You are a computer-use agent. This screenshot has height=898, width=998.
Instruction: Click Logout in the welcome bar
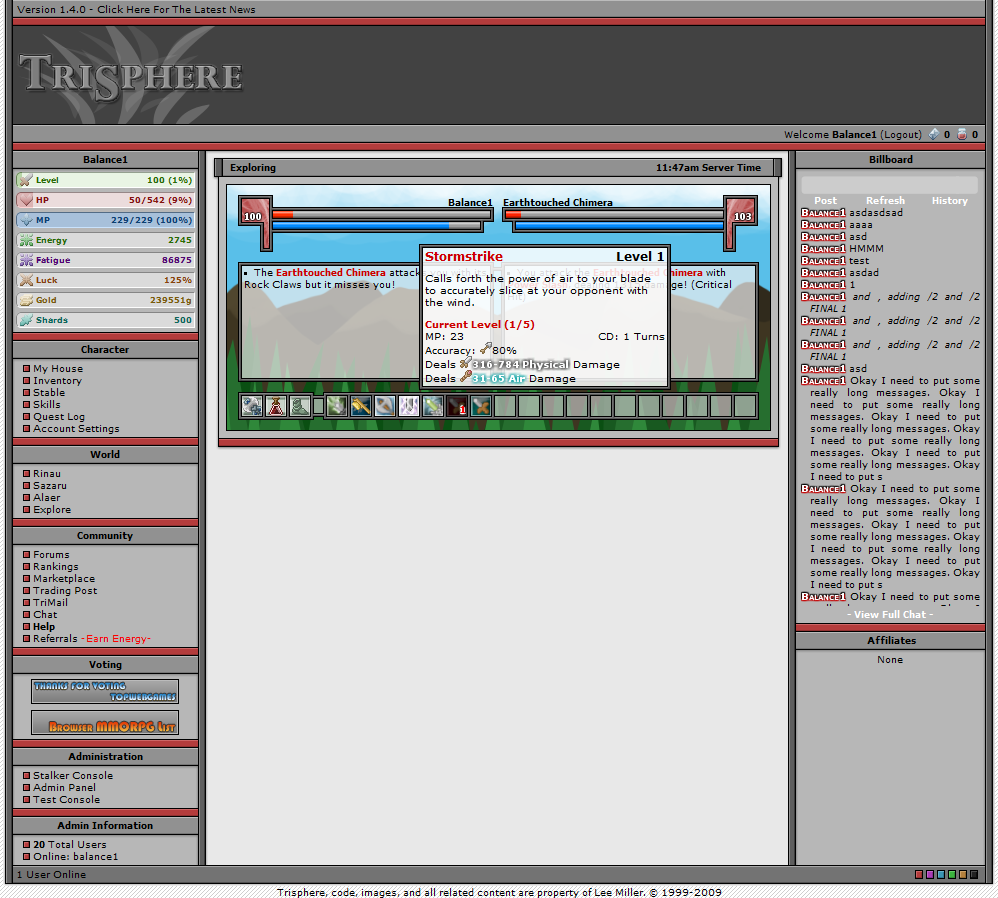tap(901, 134)
